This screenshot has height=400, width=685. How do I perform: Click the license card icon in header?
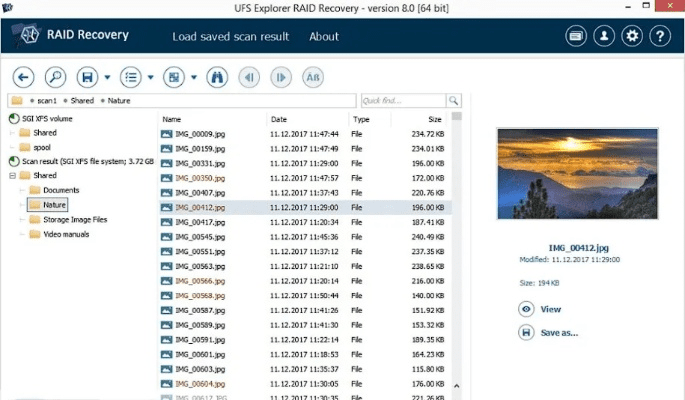click(x=575, y=36)
